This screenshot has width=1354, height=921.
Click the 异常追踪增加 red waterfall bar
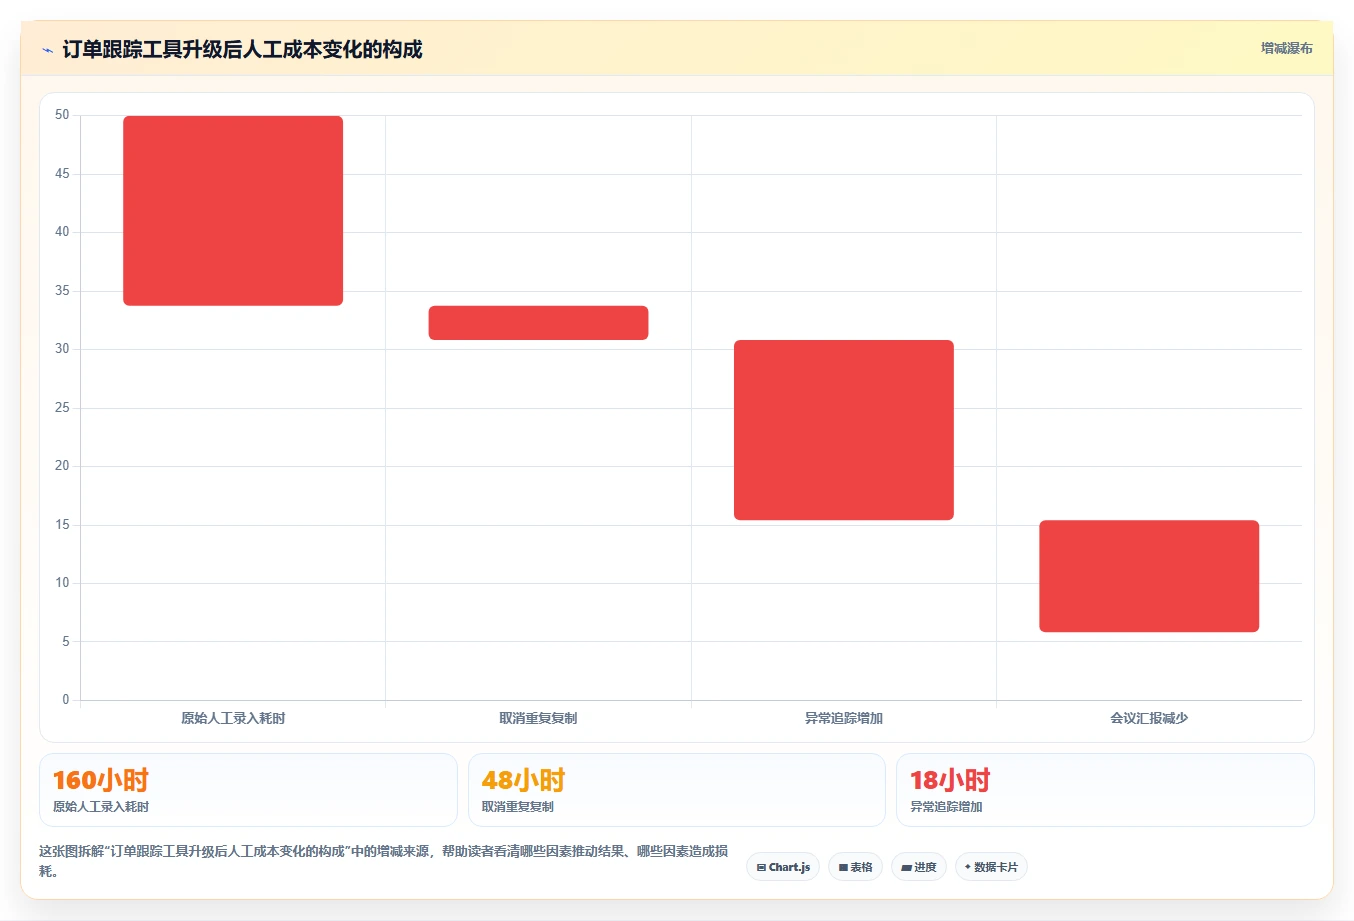844,430
